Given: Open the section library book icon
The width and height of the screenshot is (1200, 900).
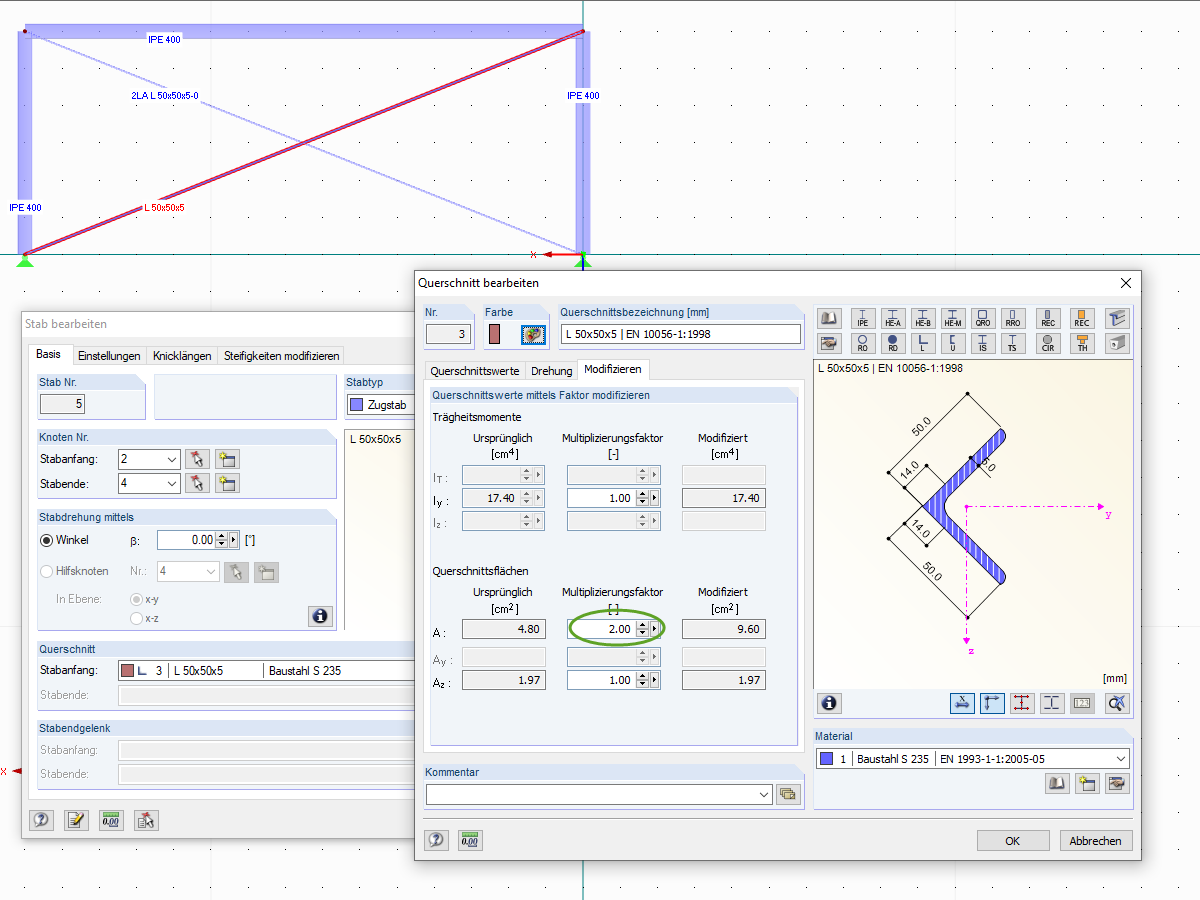Looking at the screenshot, I should pos(828,318).
